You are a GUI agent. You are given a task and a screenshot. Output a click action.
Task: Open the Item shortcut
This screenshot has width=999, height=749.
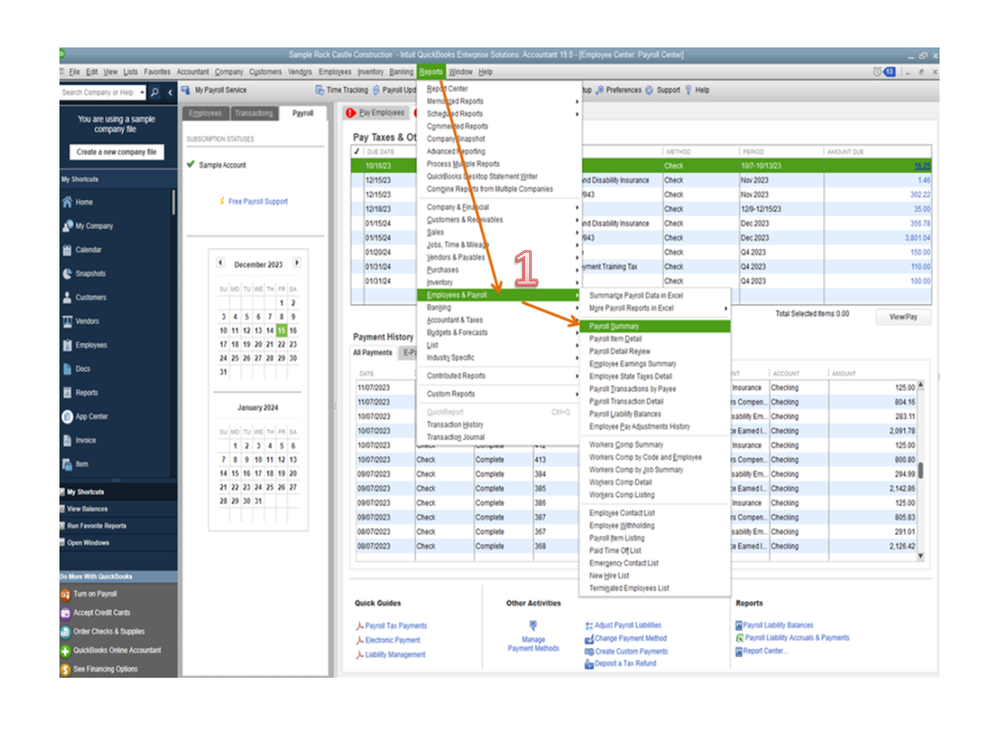point(75,464)
